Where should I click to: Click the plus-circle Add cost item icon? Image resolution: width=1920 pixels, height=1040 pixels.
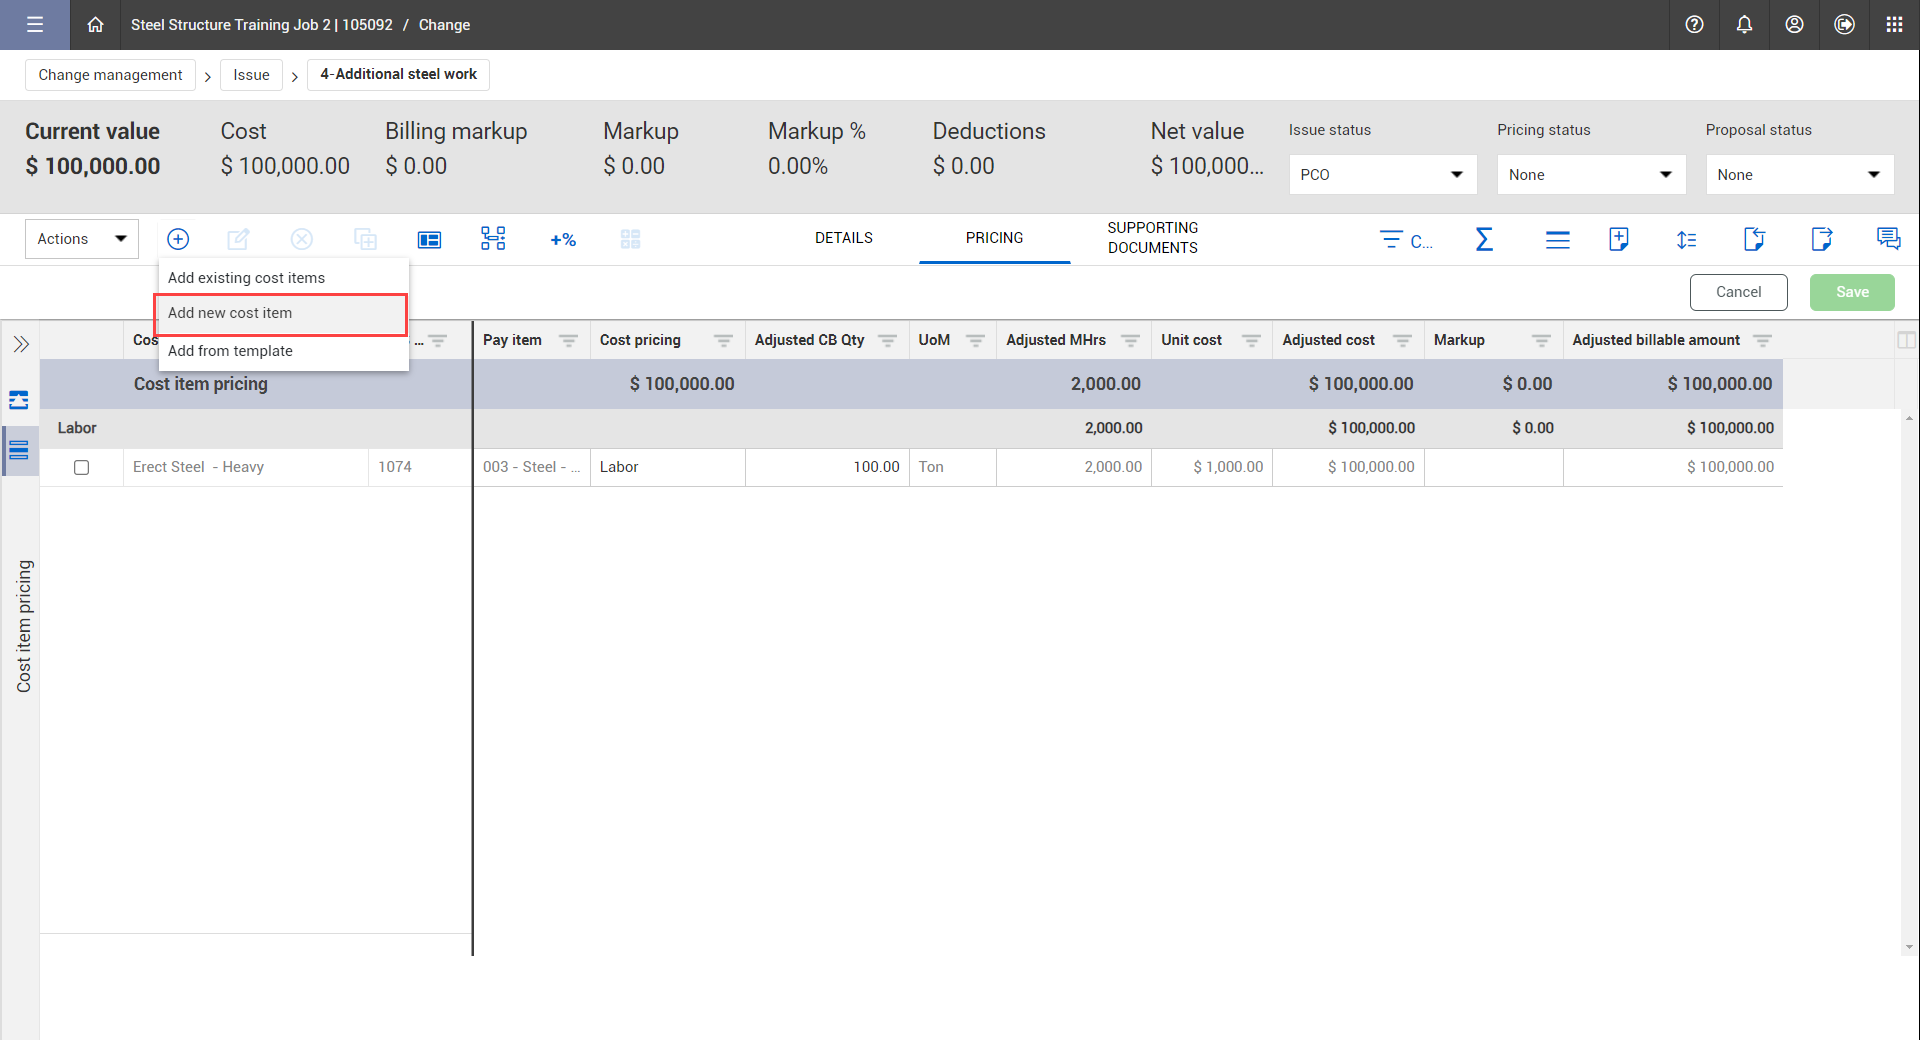178,239
